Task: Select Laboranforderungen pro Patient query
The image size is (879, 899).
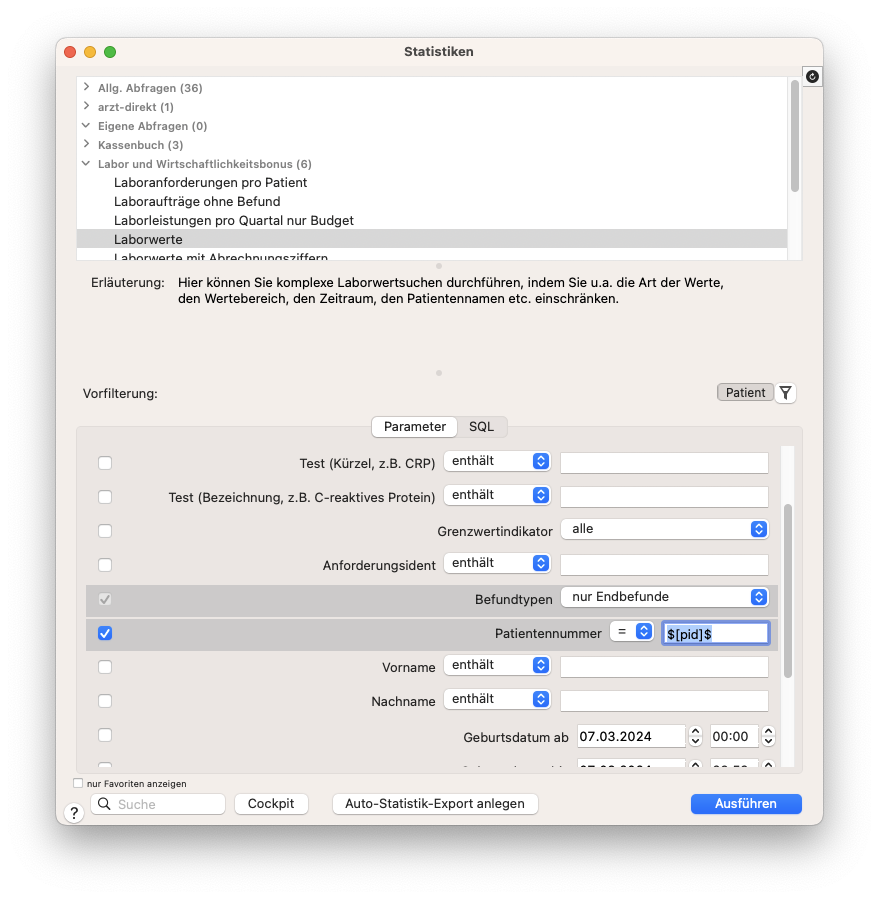Action: [x=210, y=182]
